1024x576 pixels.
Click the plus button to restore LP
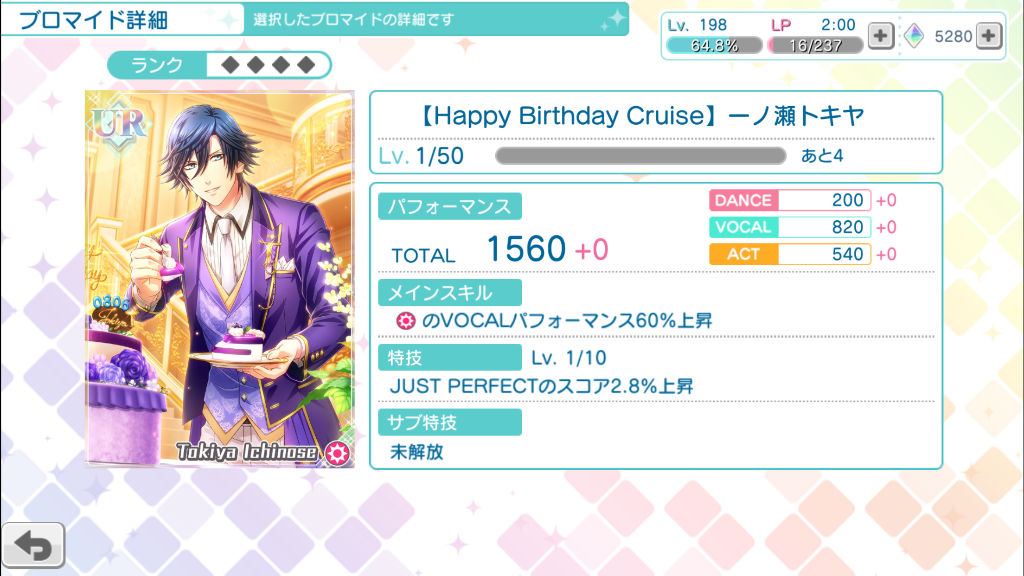(880, 35)
